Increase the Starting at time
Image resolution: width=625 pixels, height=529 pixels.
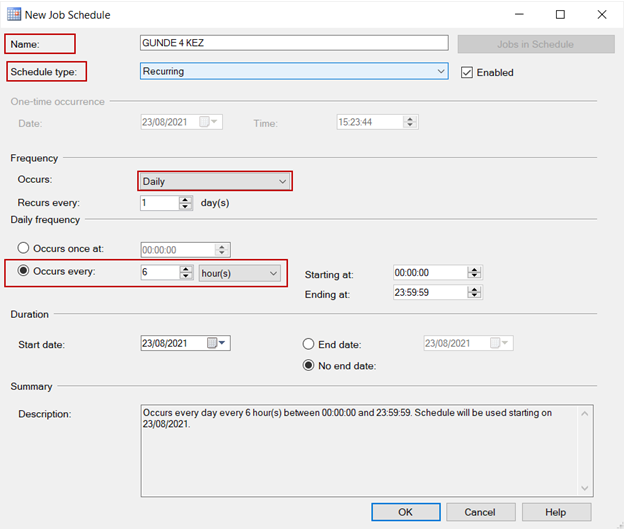pyautogui.click(x=474, y=269)
